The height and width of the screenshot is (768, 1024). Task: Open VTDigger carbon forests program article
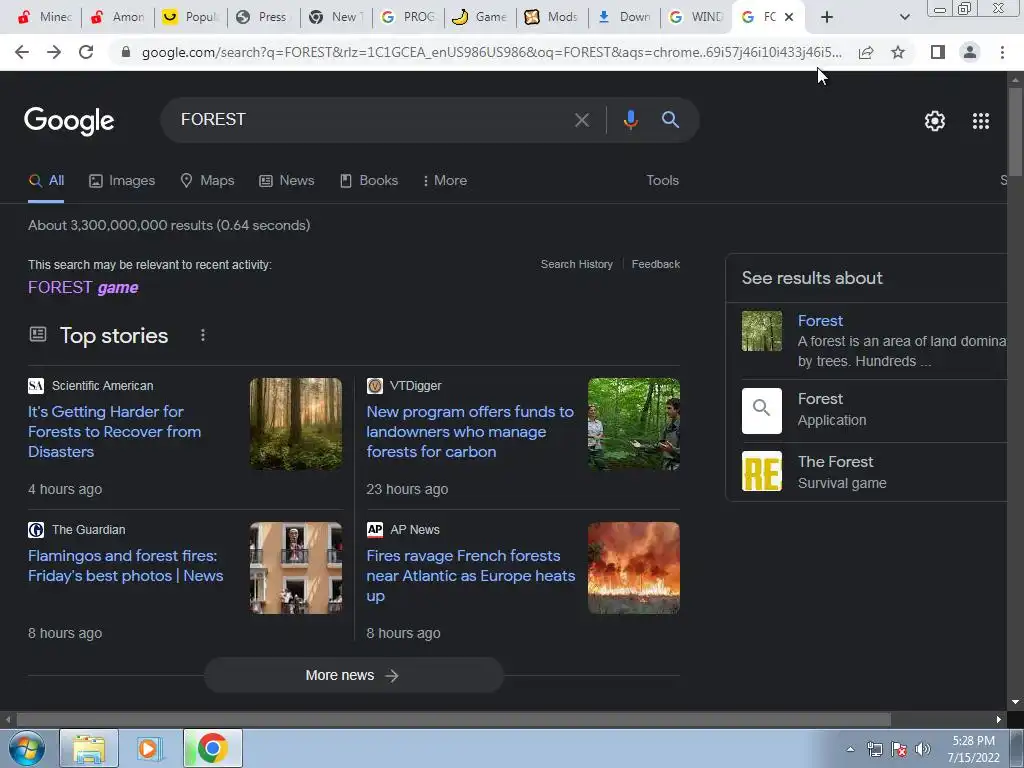(x=470, y=432)
